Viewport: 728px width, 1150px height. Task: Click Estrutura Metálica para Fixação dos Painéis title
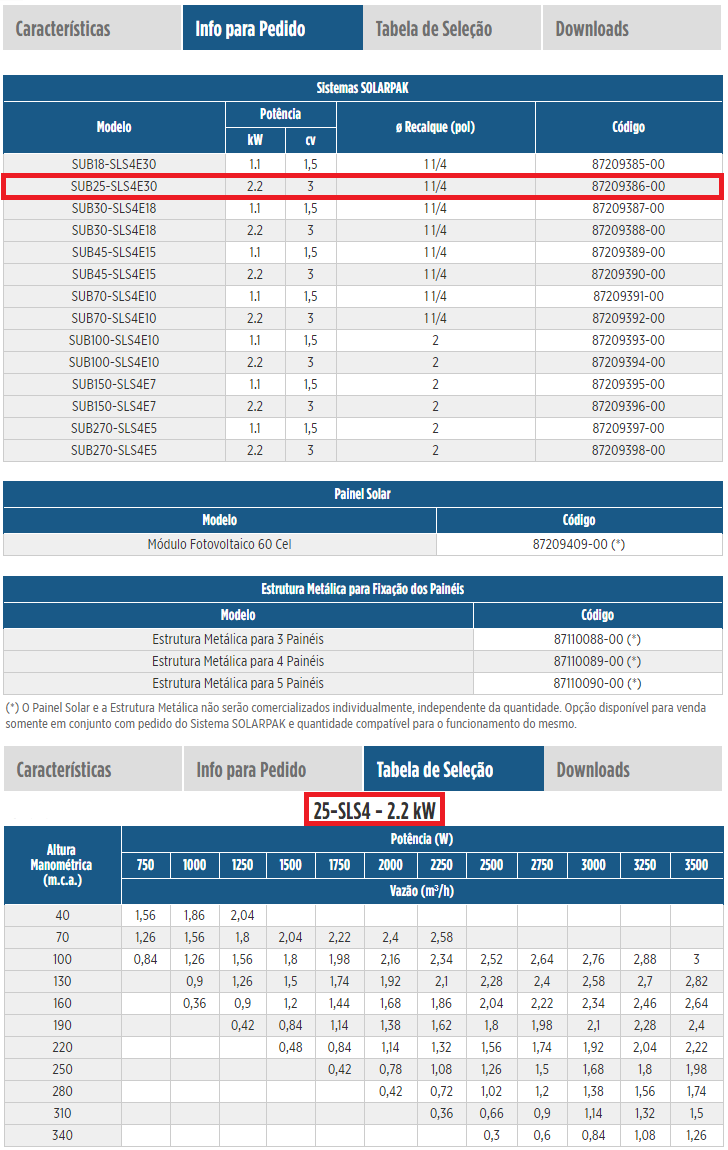tap(362, 589)
